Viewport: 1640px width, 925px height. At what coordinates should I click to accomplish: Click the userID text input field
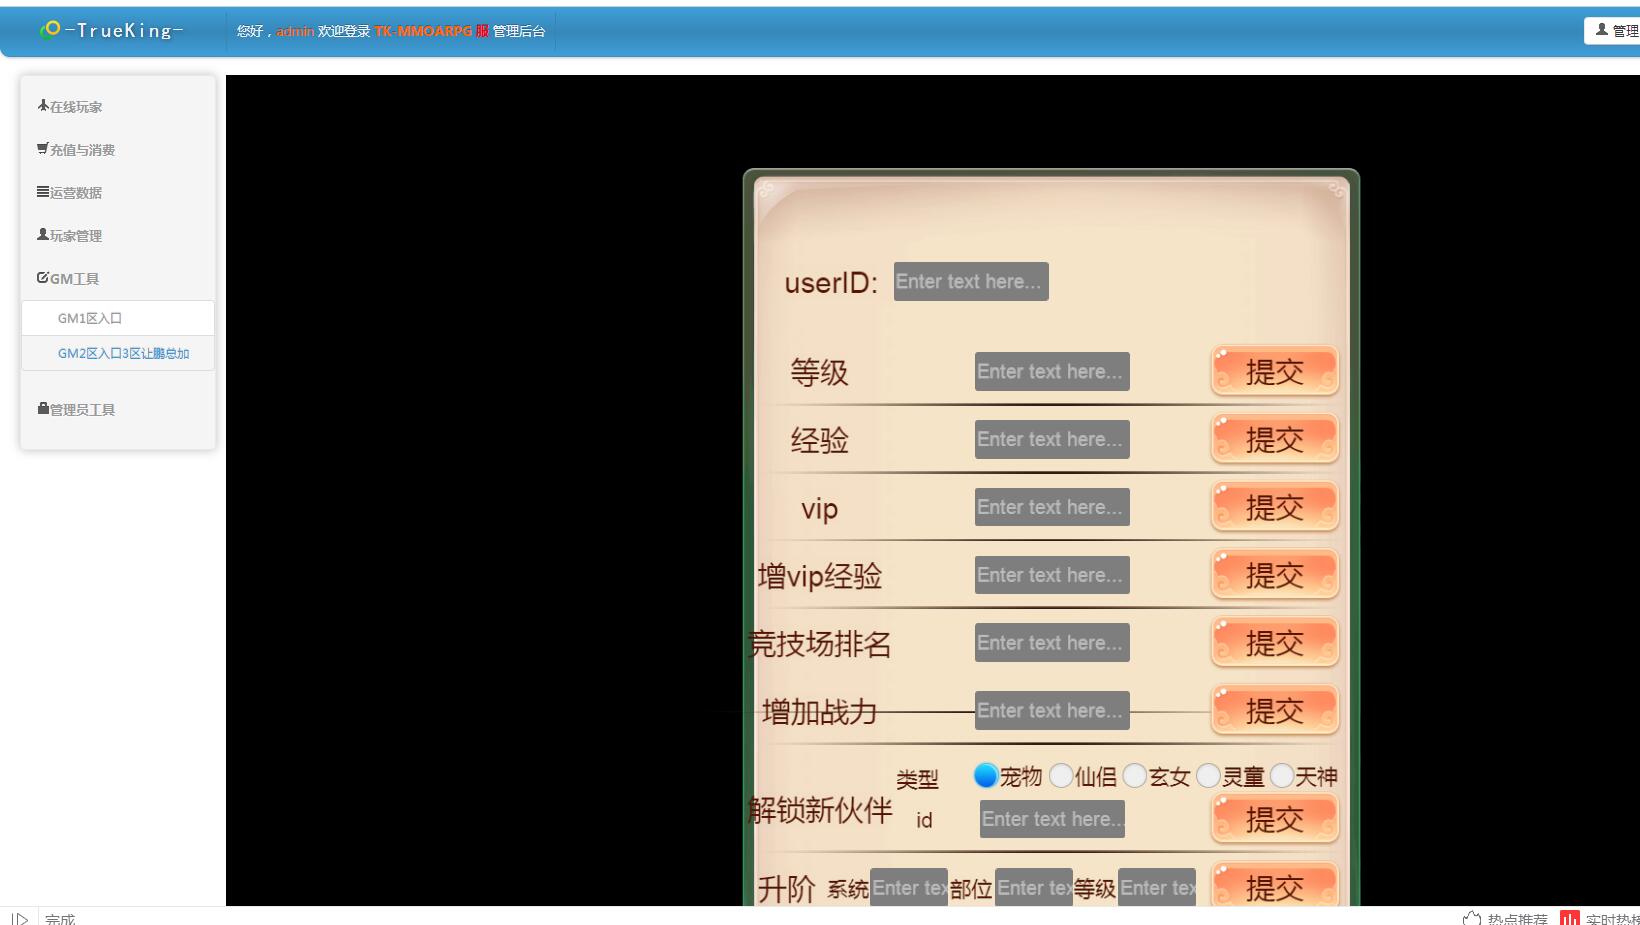click(x=970, y=282)
